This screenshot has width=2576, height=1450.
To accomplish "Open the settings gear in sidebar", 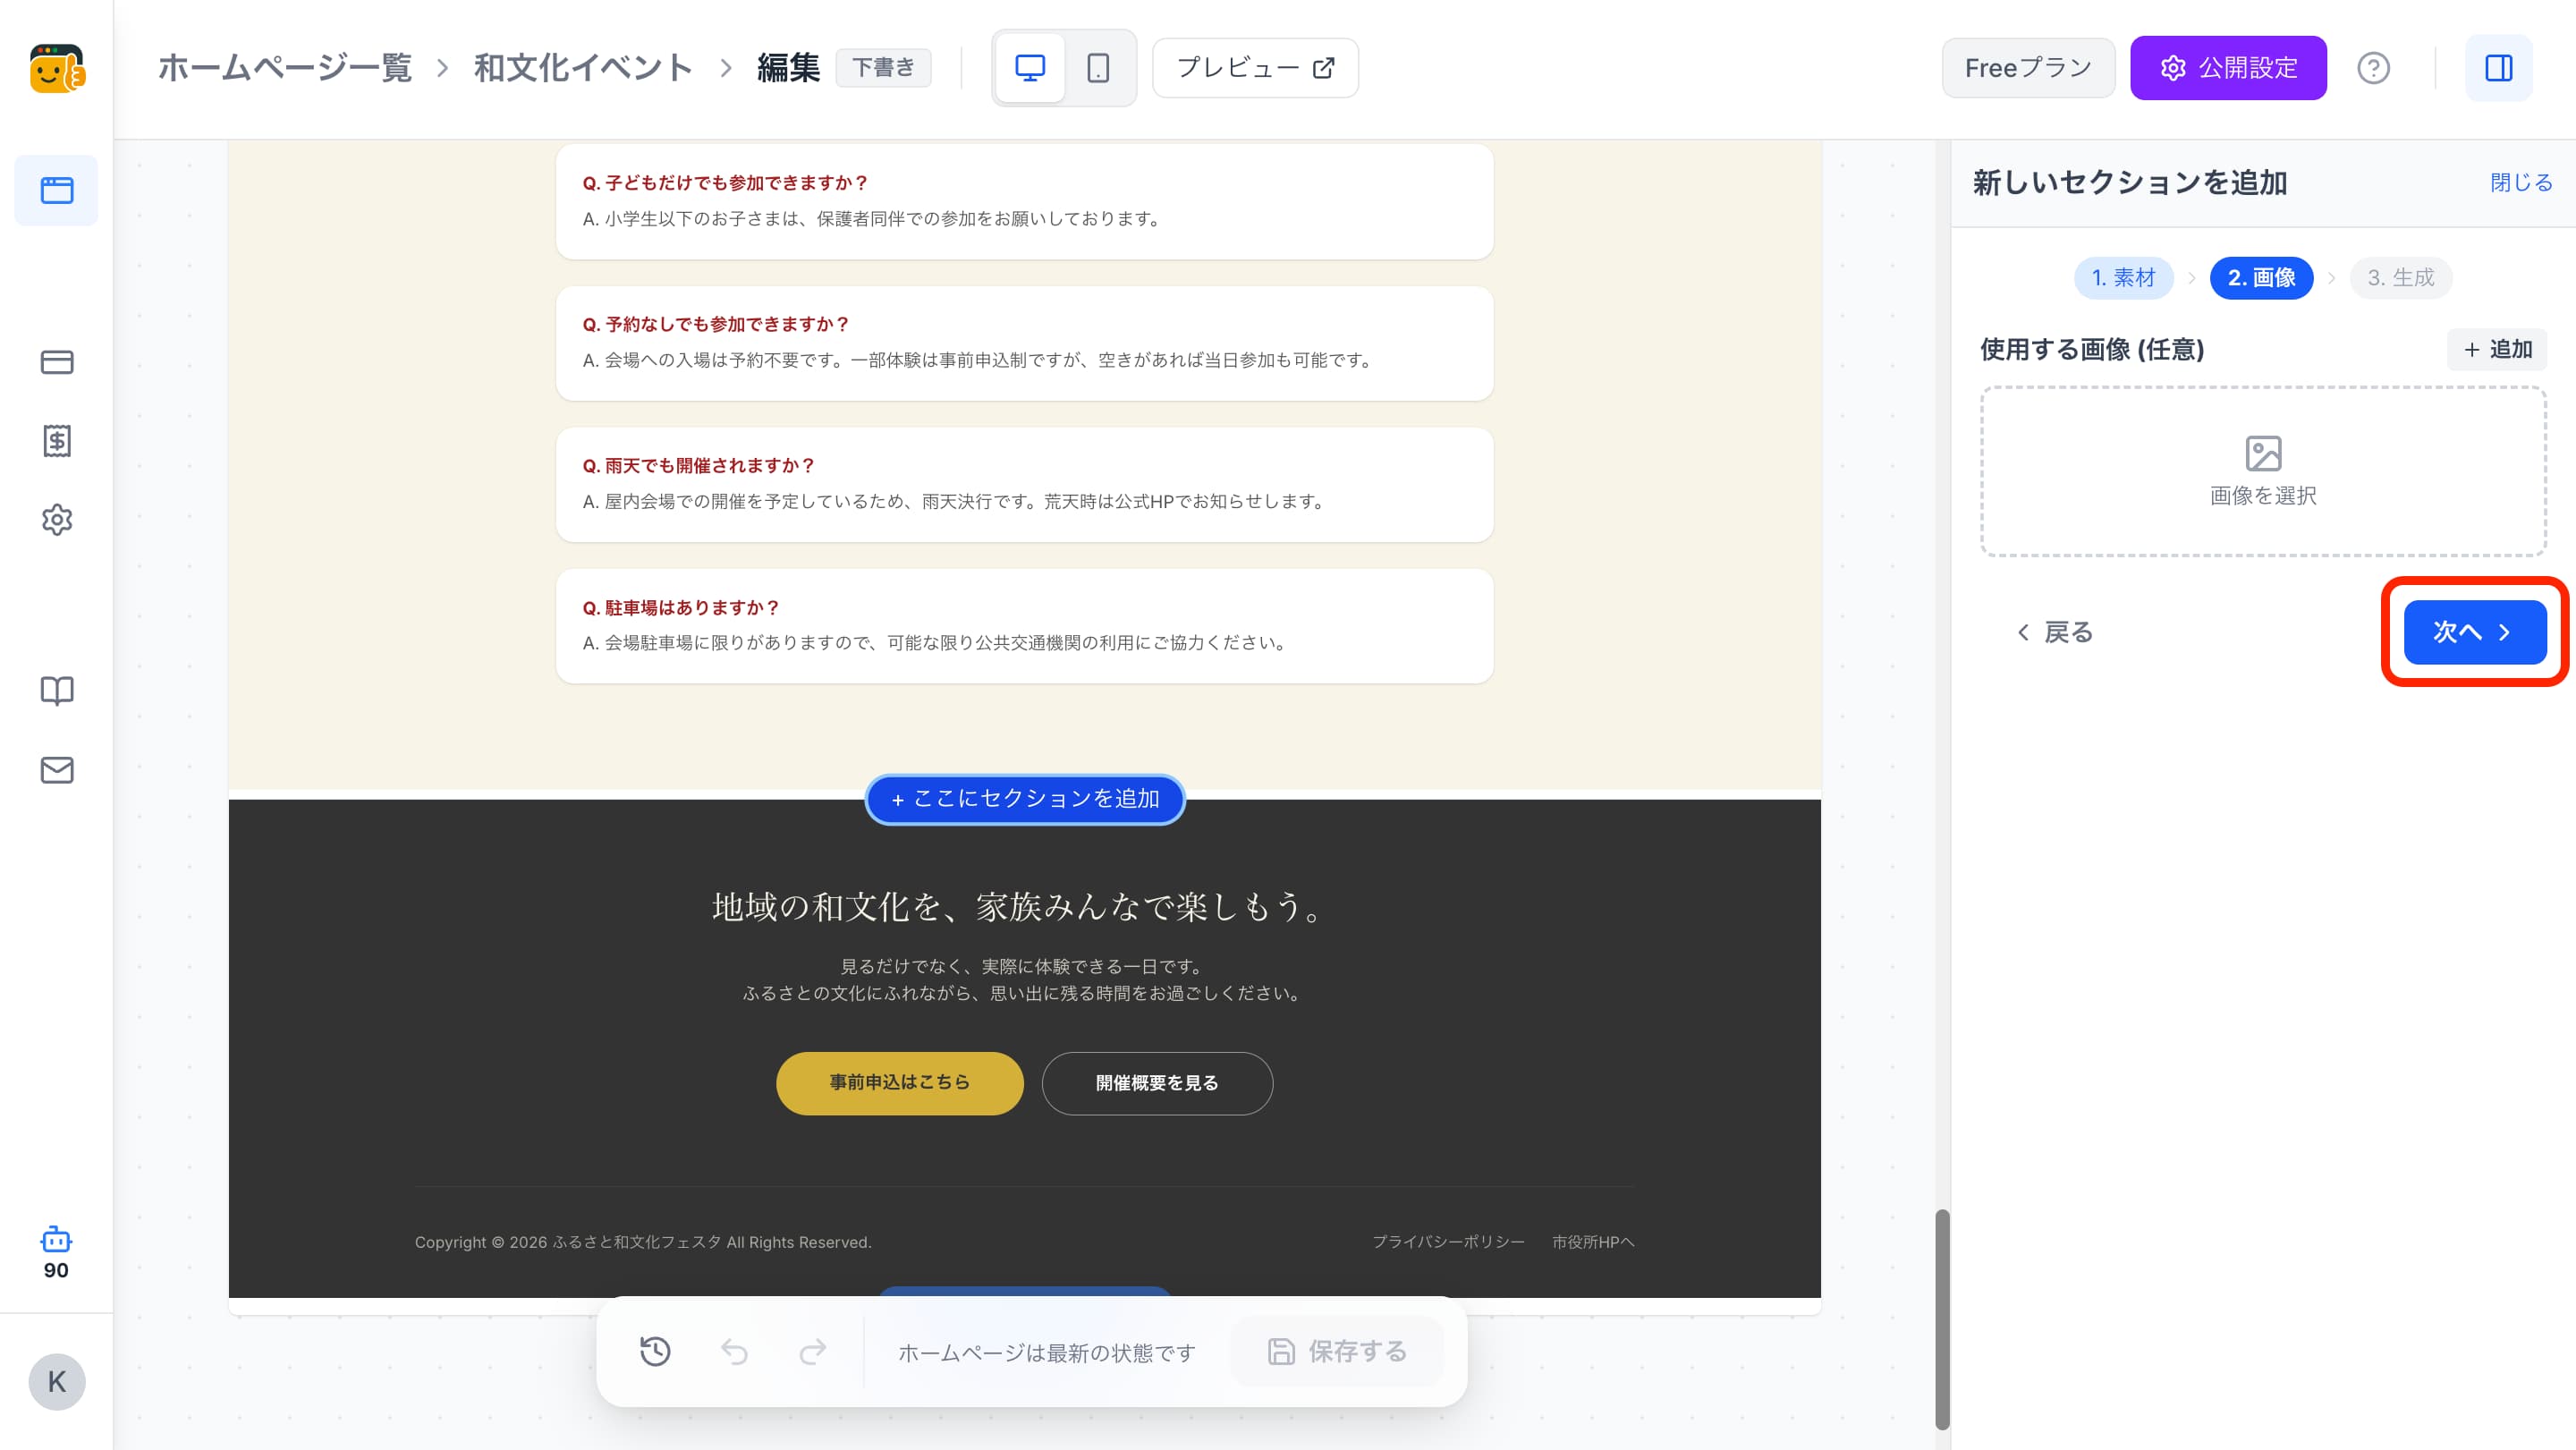I will coord(56,520).
